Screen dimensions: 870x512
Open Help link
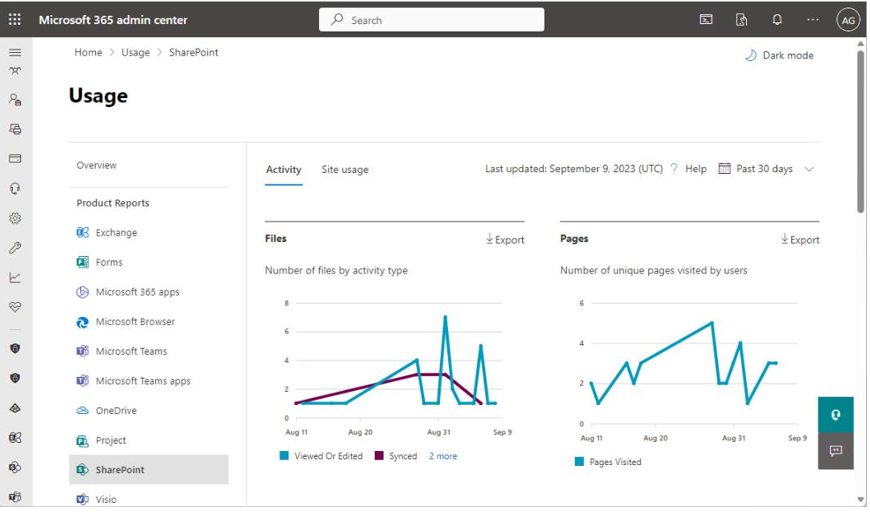(696, 169)
